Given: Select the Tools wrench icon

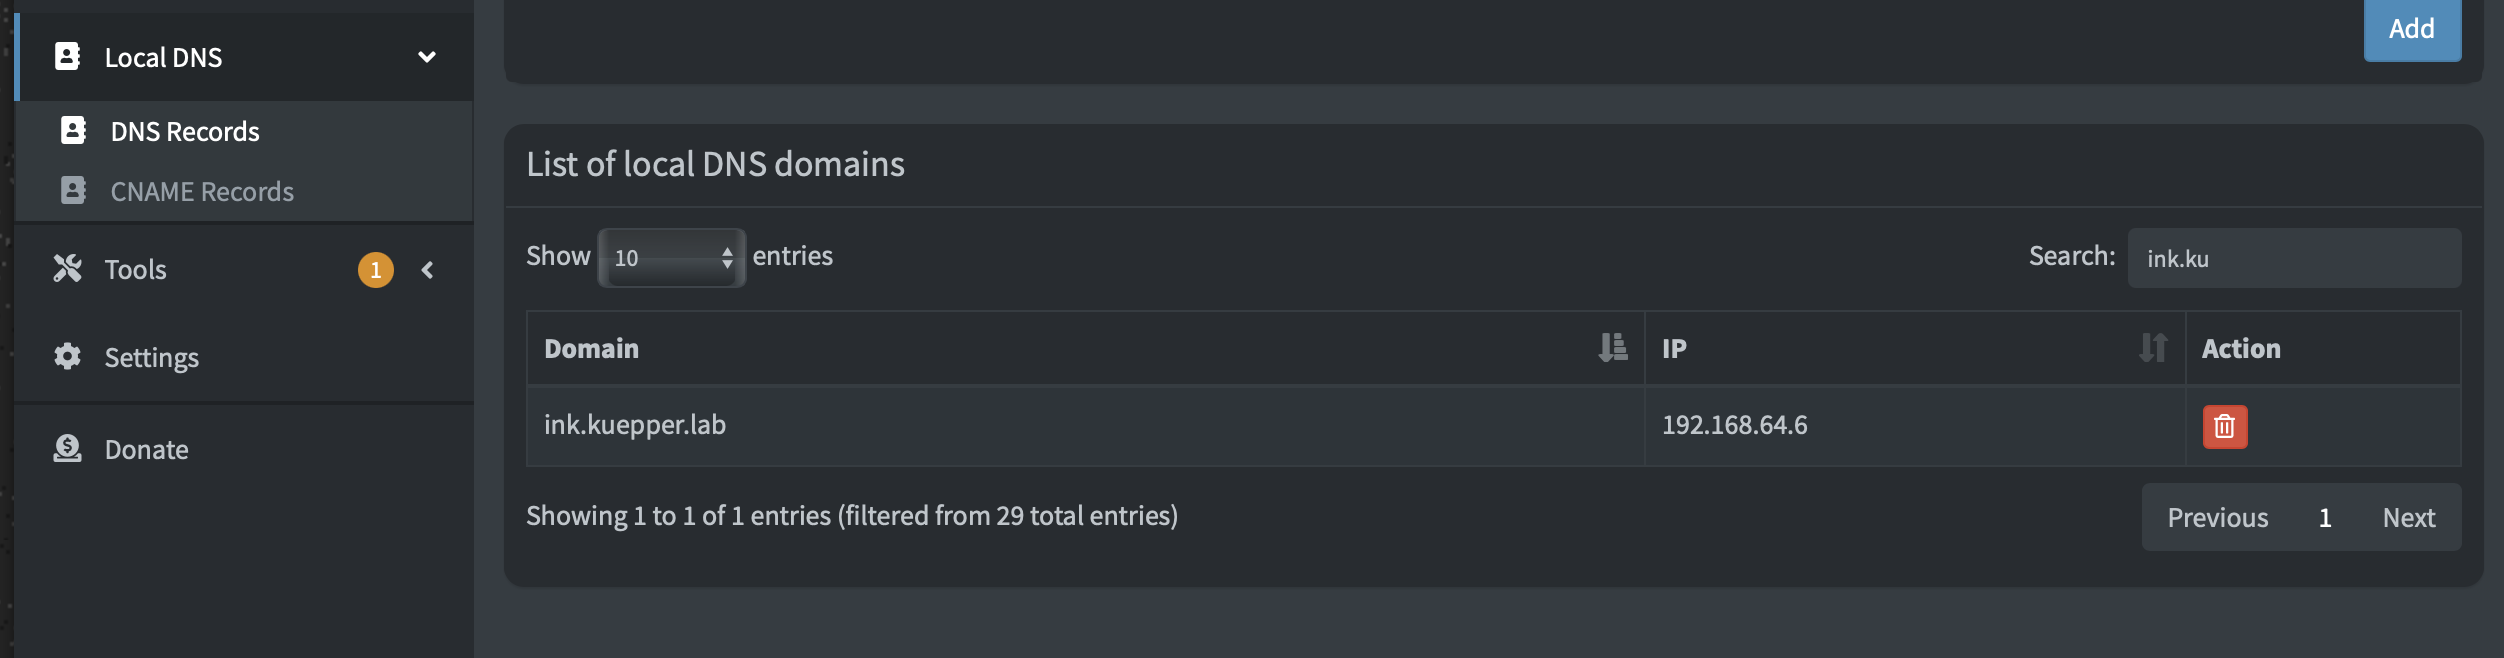Looking at the screenshot, I should (x=66, y=268).
